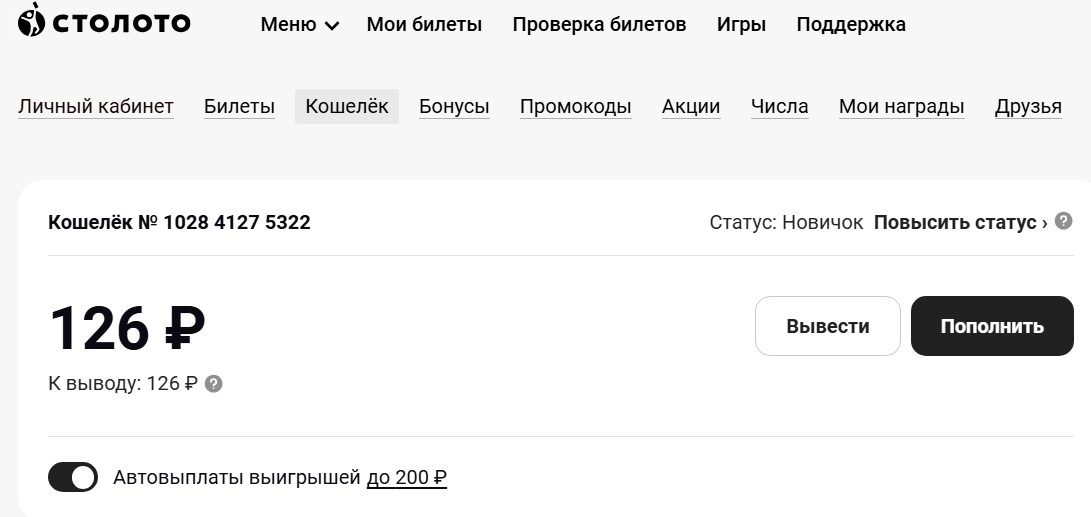
Task: Open the Игры section
Action: 741,25
